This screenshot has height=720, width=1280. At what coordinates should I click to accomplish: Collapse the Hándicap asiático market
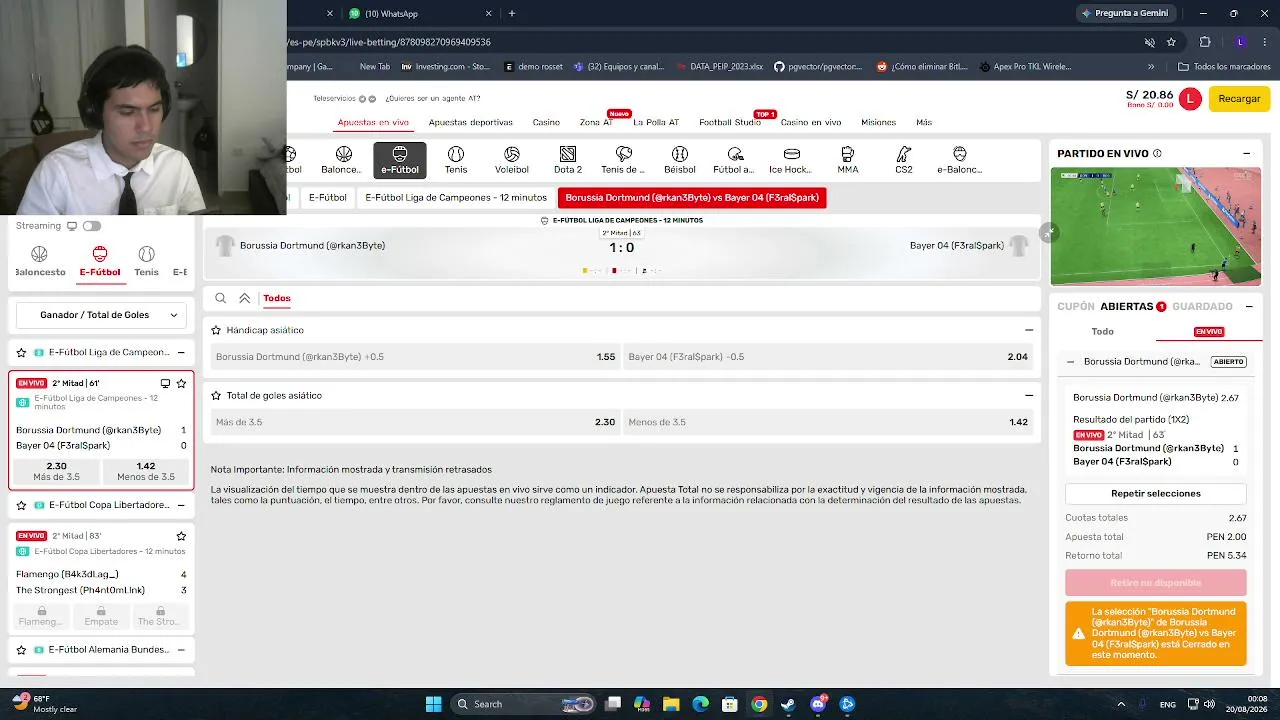(1029, 330)
